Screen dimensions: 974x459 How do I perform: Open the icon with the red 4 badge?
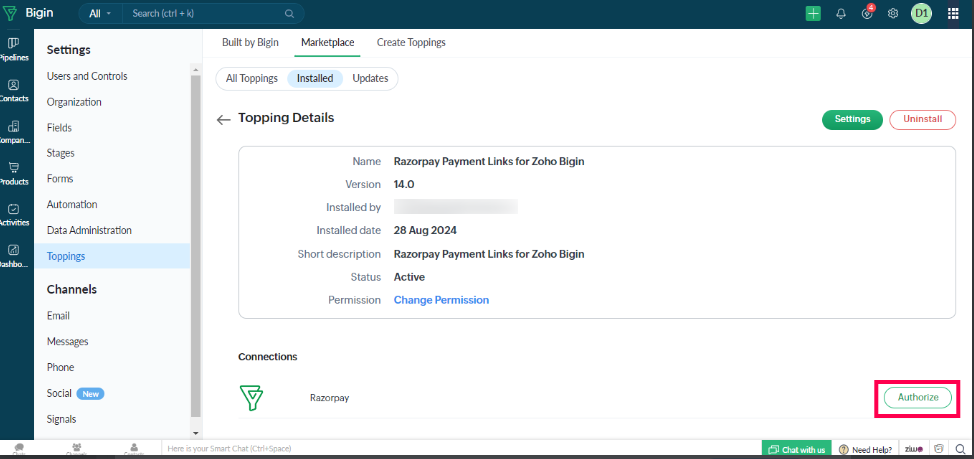(x=868, y=13)
